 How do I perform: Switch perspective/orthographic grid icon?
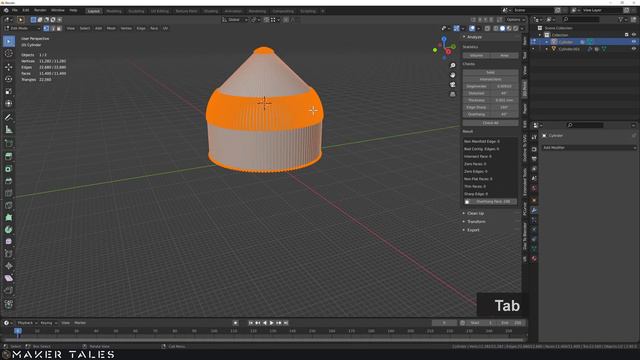452,94
